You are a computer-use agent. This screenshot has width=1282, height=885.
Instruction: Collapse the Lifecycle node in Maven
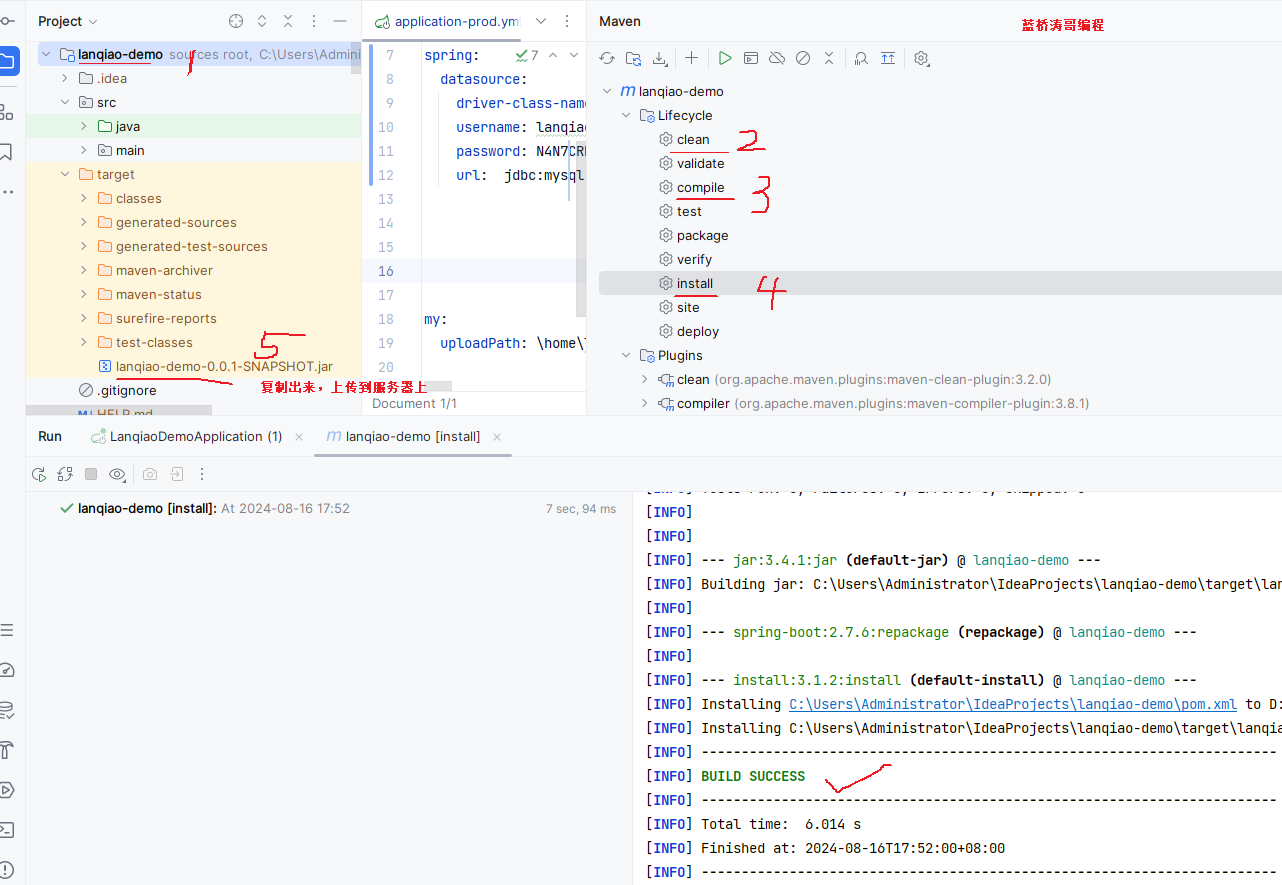(626, 115)
